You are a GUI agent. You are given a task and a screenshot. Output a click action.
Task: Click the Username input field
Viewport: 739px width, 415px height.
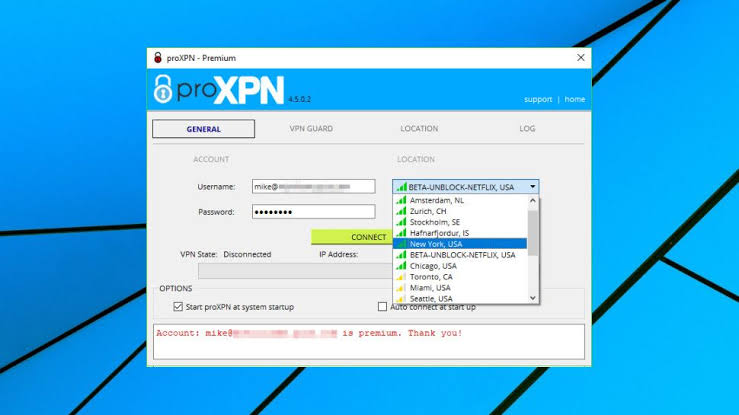(313, 187)
